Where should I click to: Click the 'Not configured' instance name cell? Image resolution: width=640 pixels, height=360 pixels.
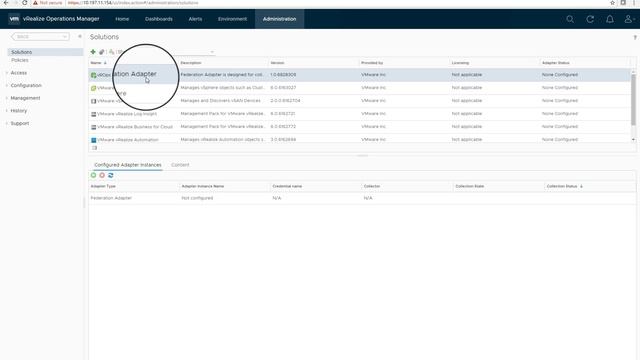click(x=197, y=198)
